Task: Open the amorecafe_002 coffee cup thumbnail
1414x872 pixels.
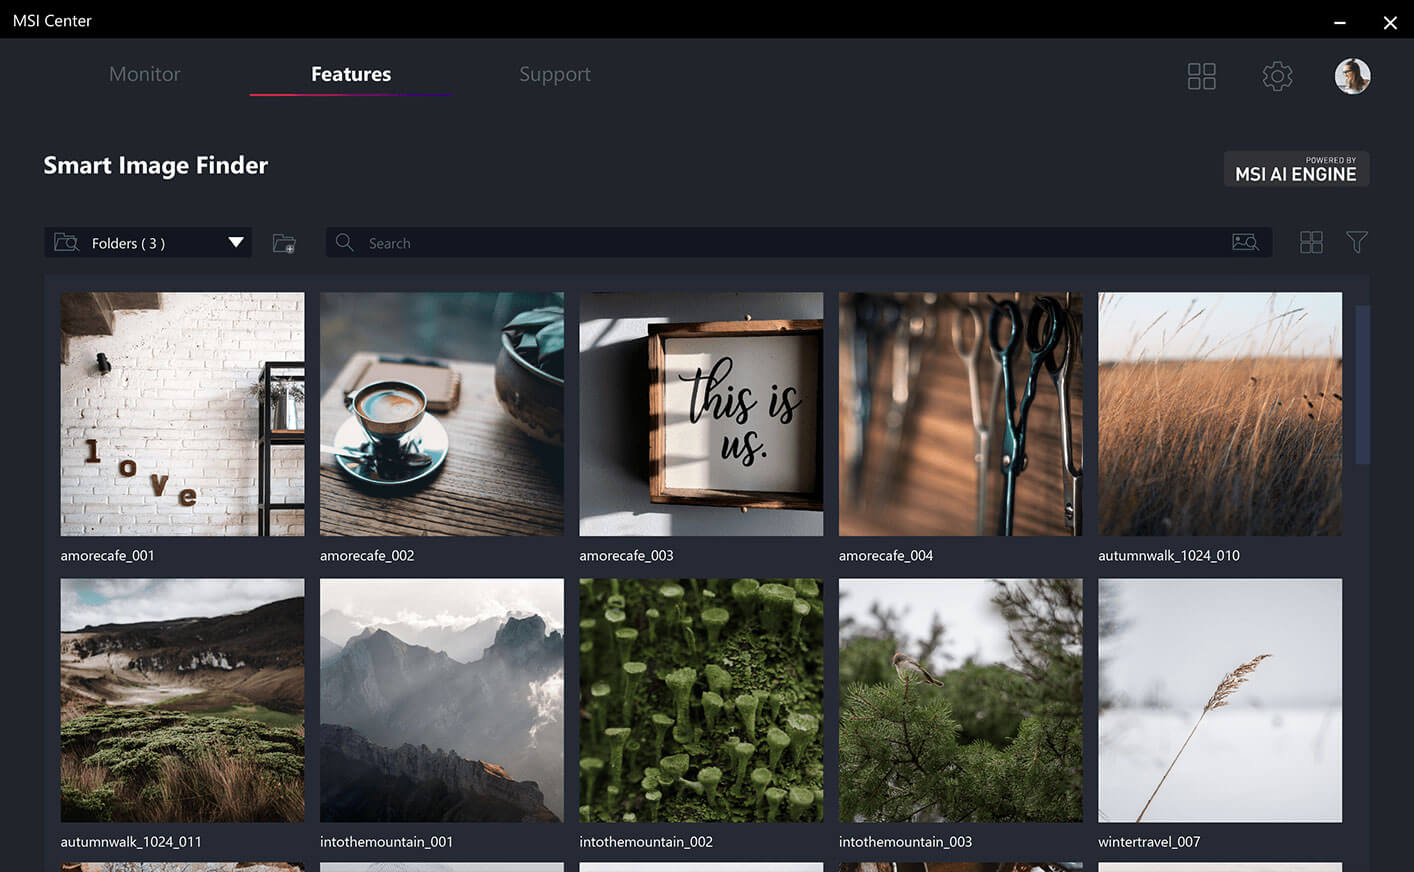Action: click(x=441, y=414)
